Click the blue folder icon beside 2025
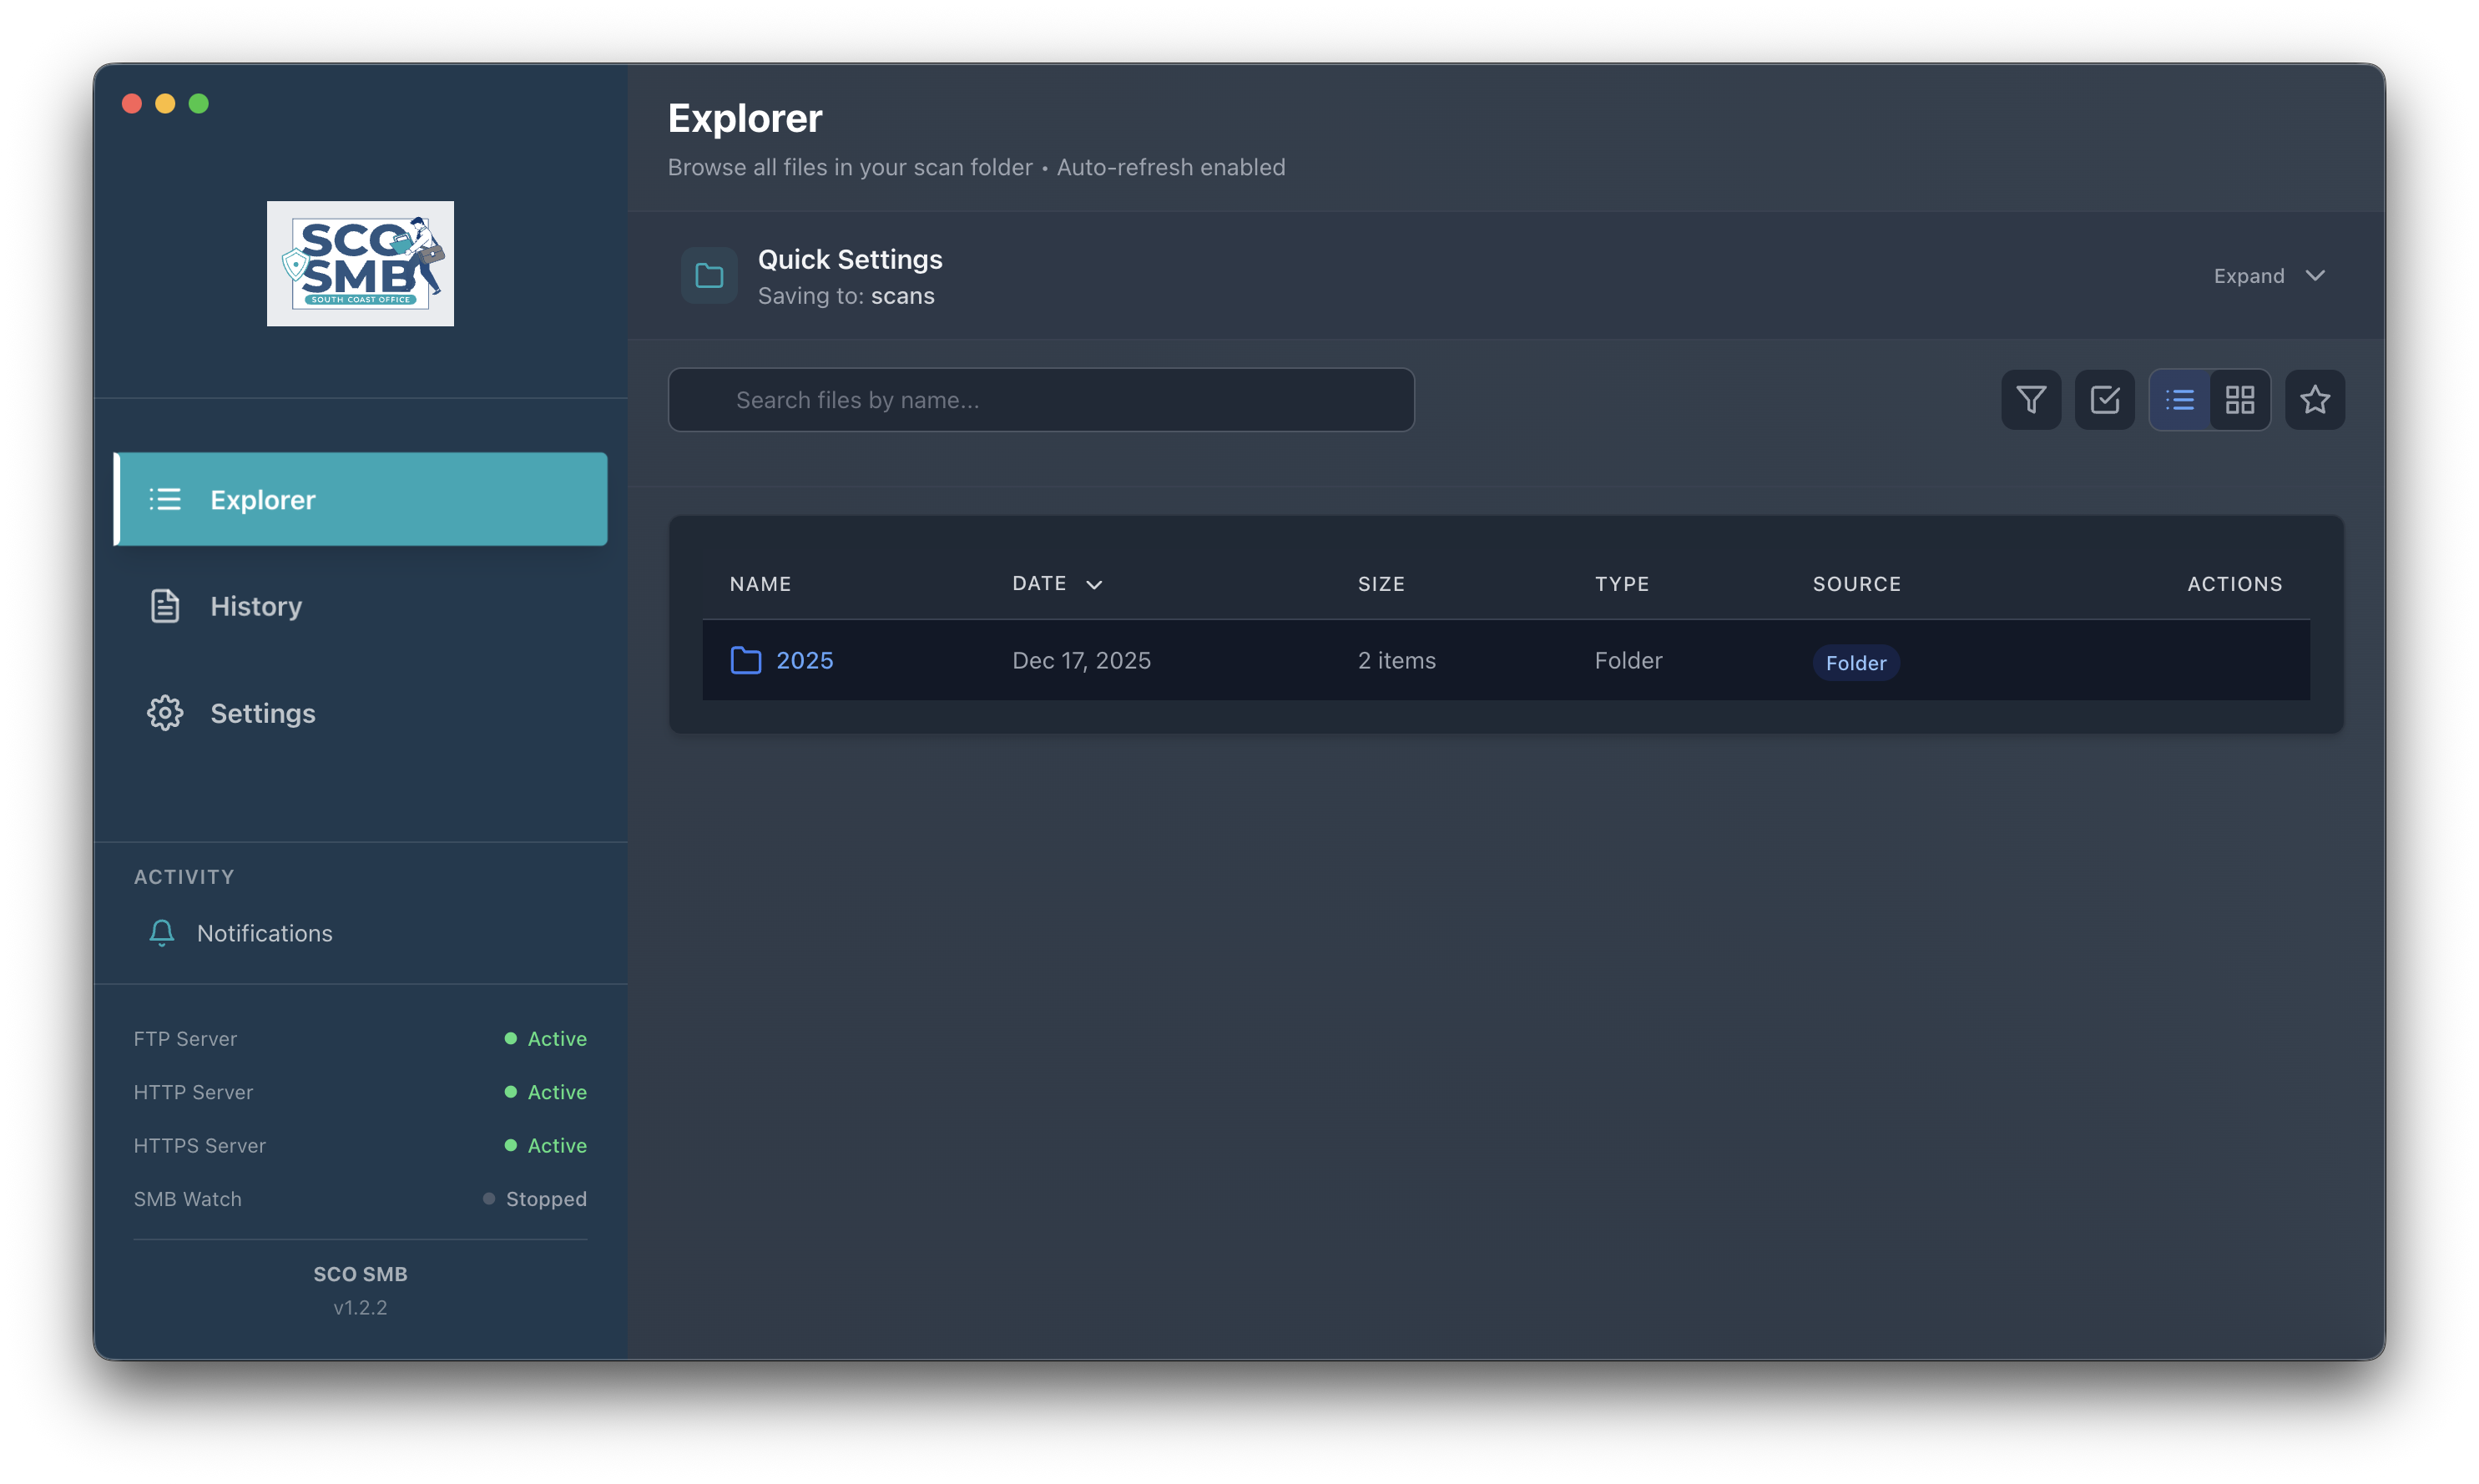Viewport: 2479px width, 1484px height. 746,661
